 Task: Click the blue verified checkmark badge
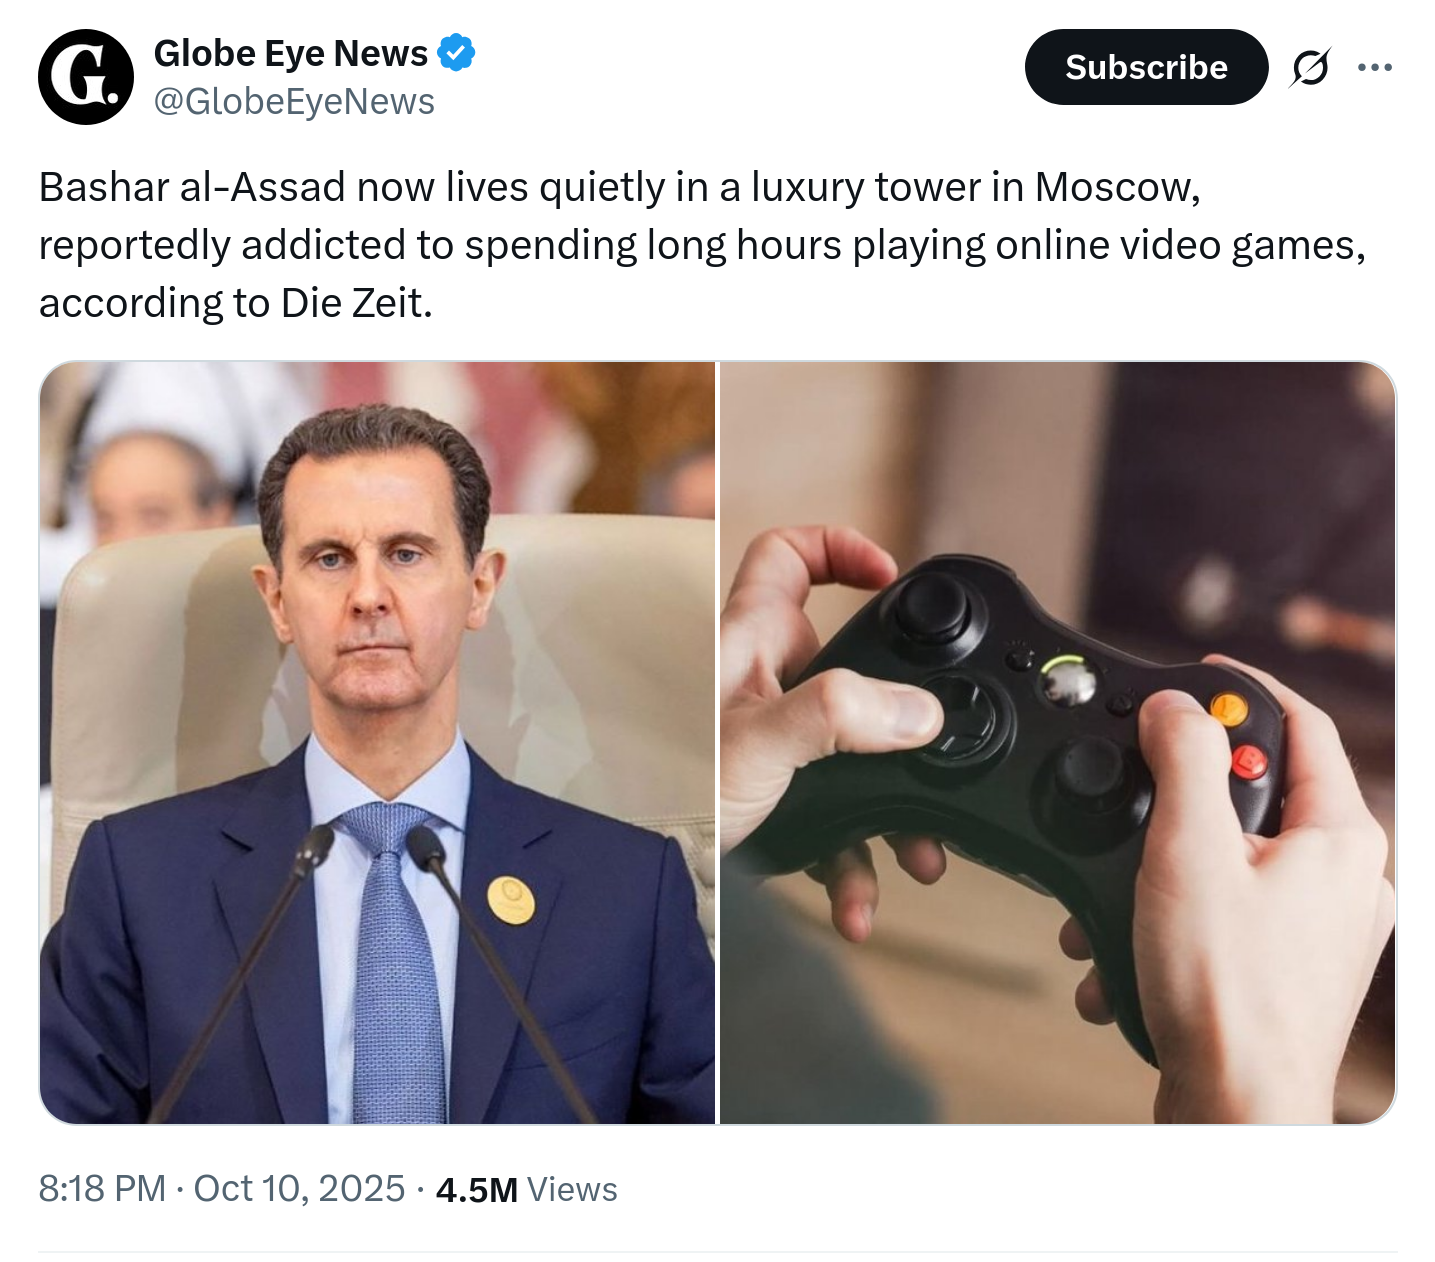click(457, 53)
